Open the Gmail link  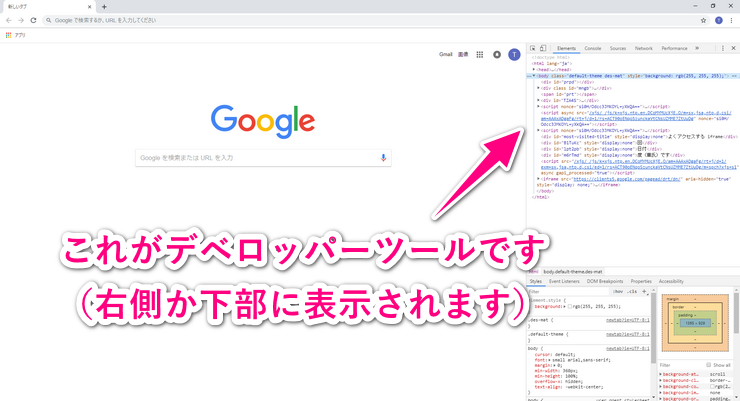(446, 55)
